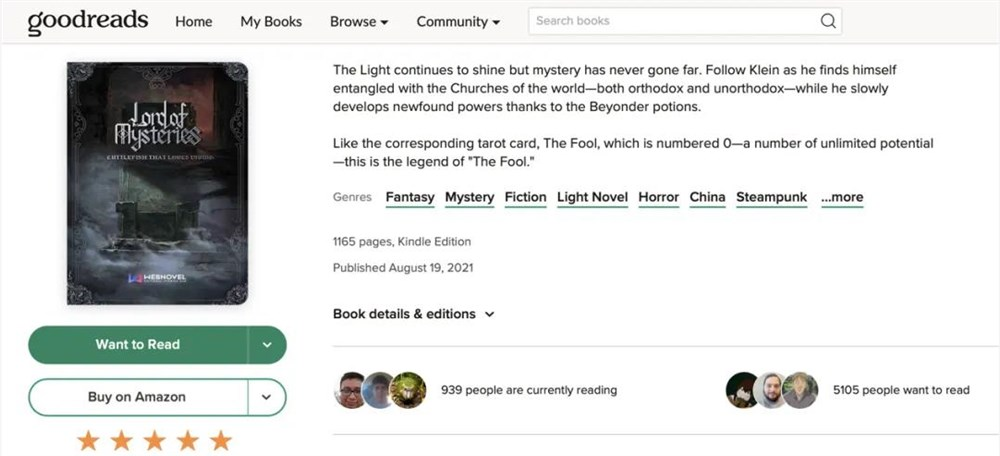The height and width of the screenshot is (456, 1000).
Task: Open the Want to Read shelf dropdown arrow
Action: coord(267,345)
